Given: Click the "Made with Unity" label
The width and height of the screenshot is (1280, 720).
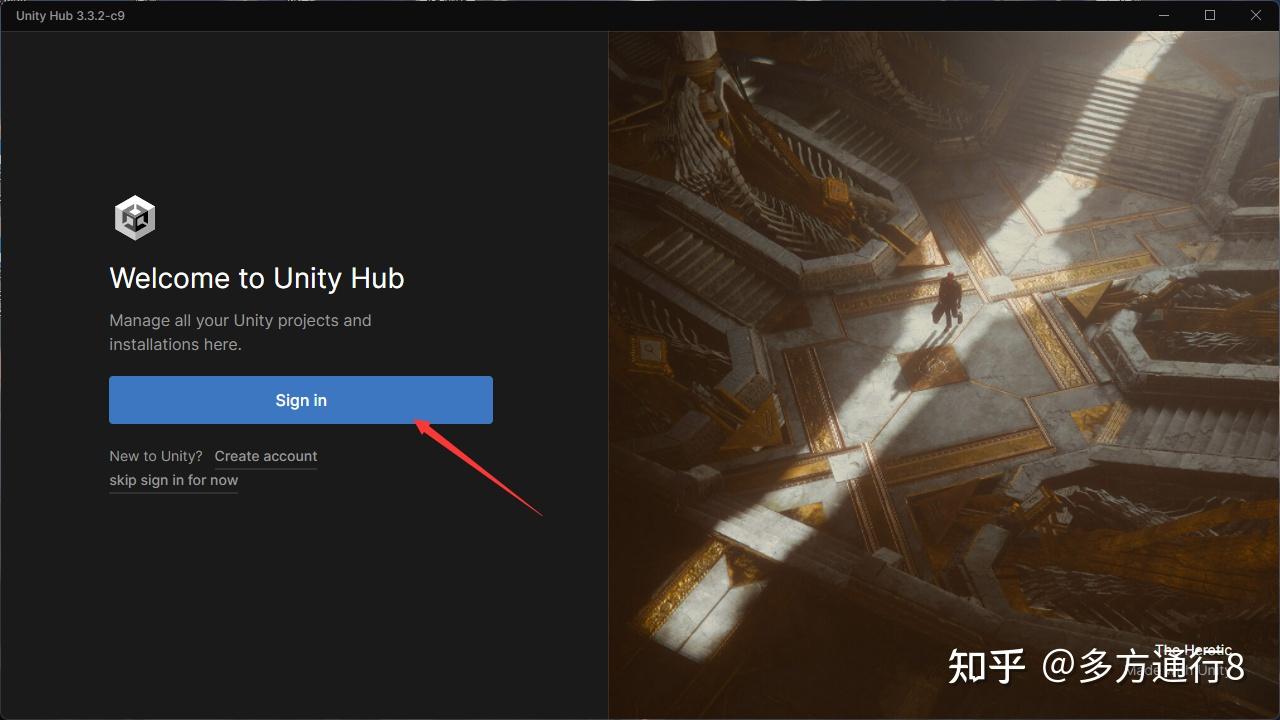Looking at the screenshot, I should pyautogui.click(x=1180, y=672).
